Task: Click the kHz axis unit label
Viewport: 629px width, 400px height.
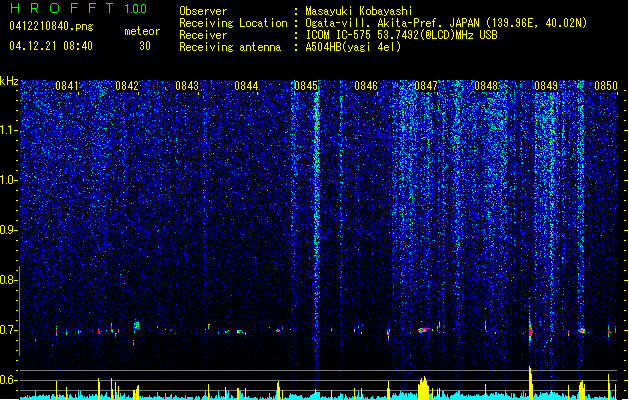Action: (x=9, y=81)
